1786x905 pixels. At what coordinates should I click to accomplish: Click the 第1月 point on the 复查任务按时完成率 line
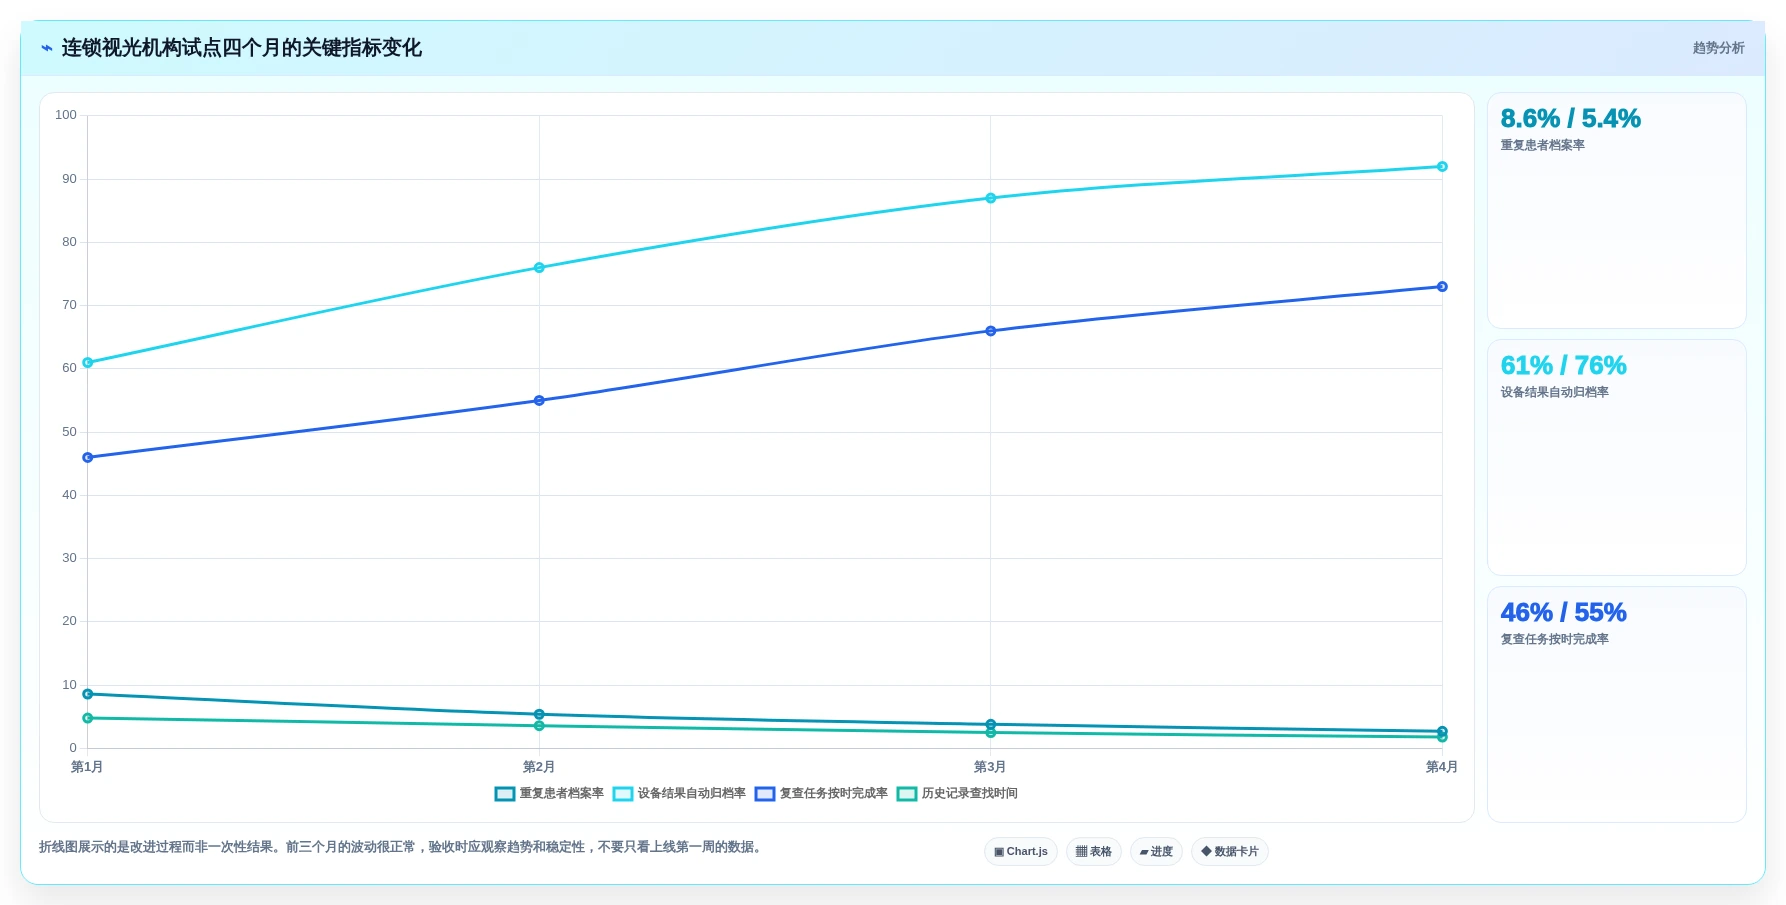tap(88, 458)
